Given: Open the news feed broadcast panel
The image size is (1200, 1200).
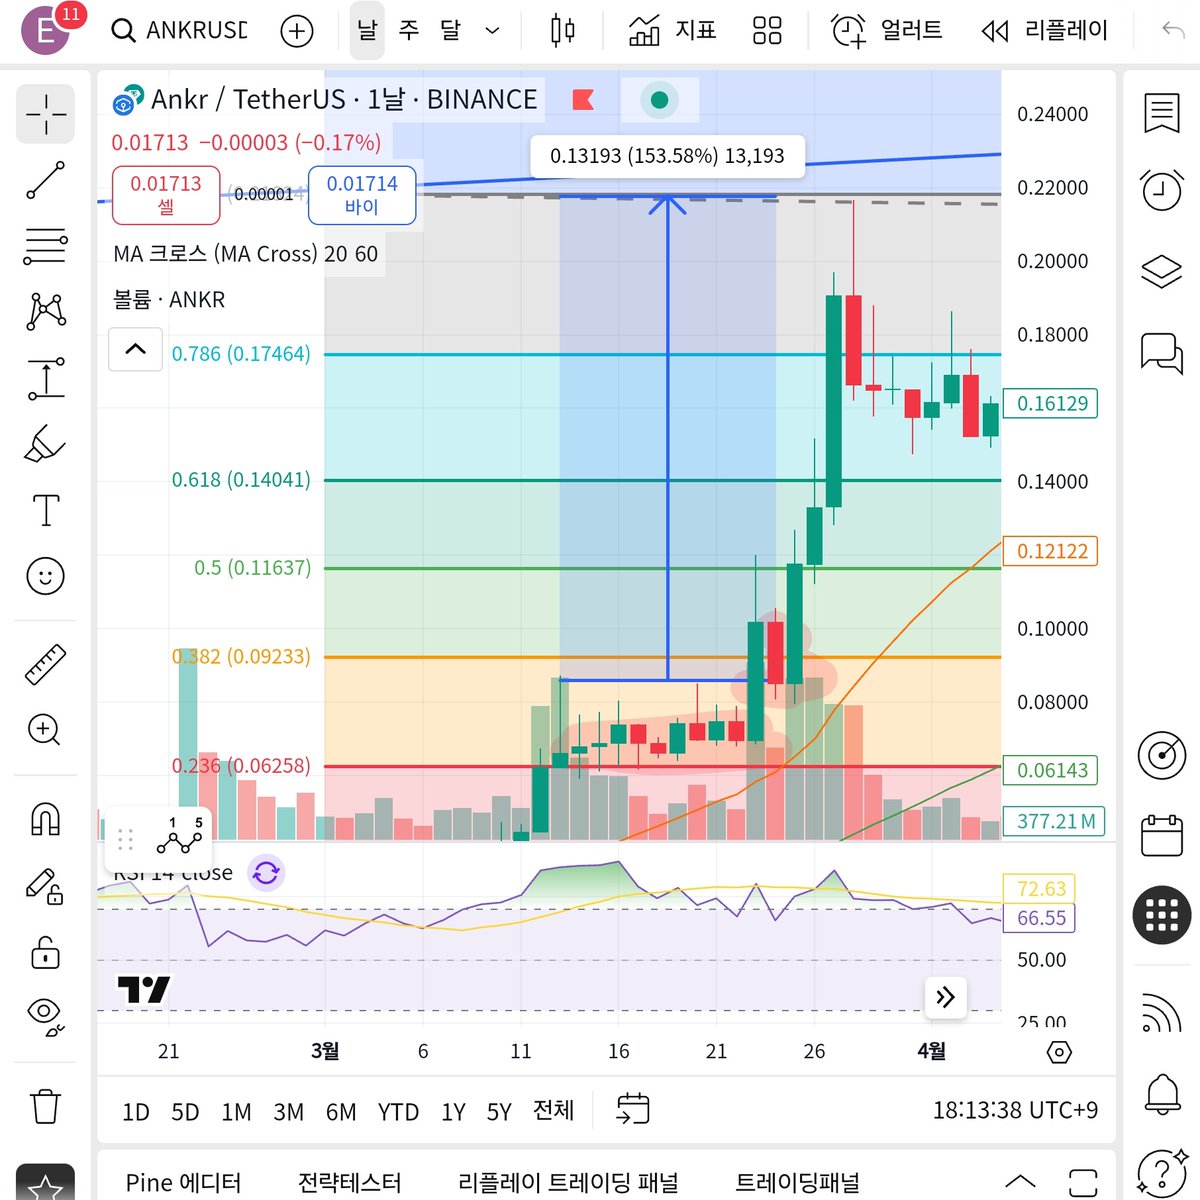Looking at the screenshot, I should pos(1161,1012).
